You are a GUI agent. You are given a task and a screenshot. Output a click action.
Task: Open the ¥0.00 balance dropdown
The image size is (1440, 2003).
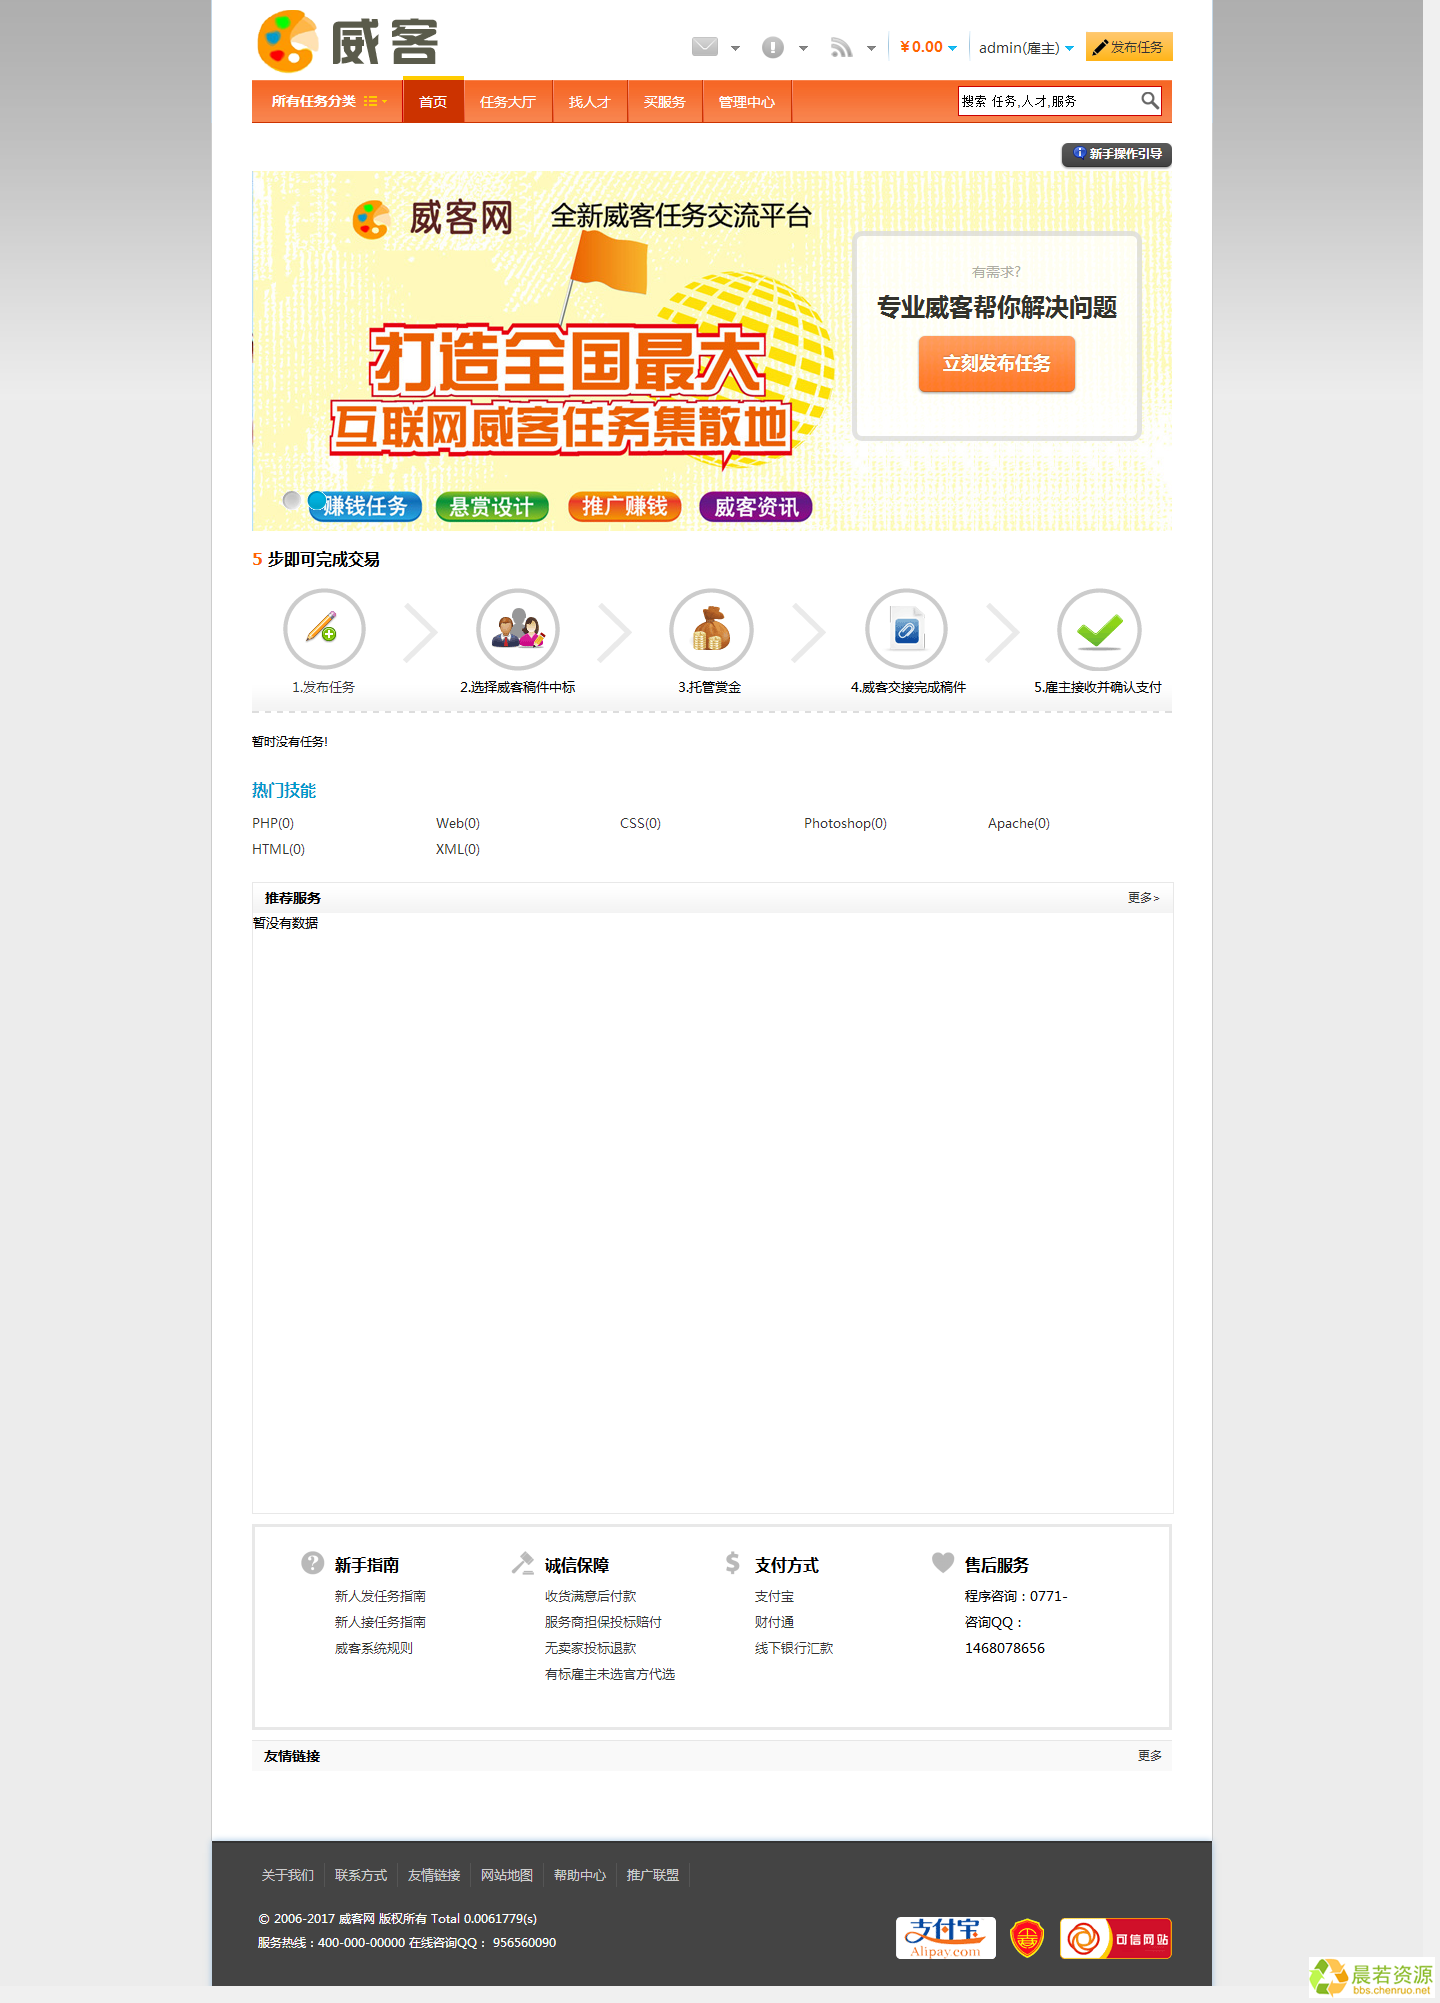(928, 47)
